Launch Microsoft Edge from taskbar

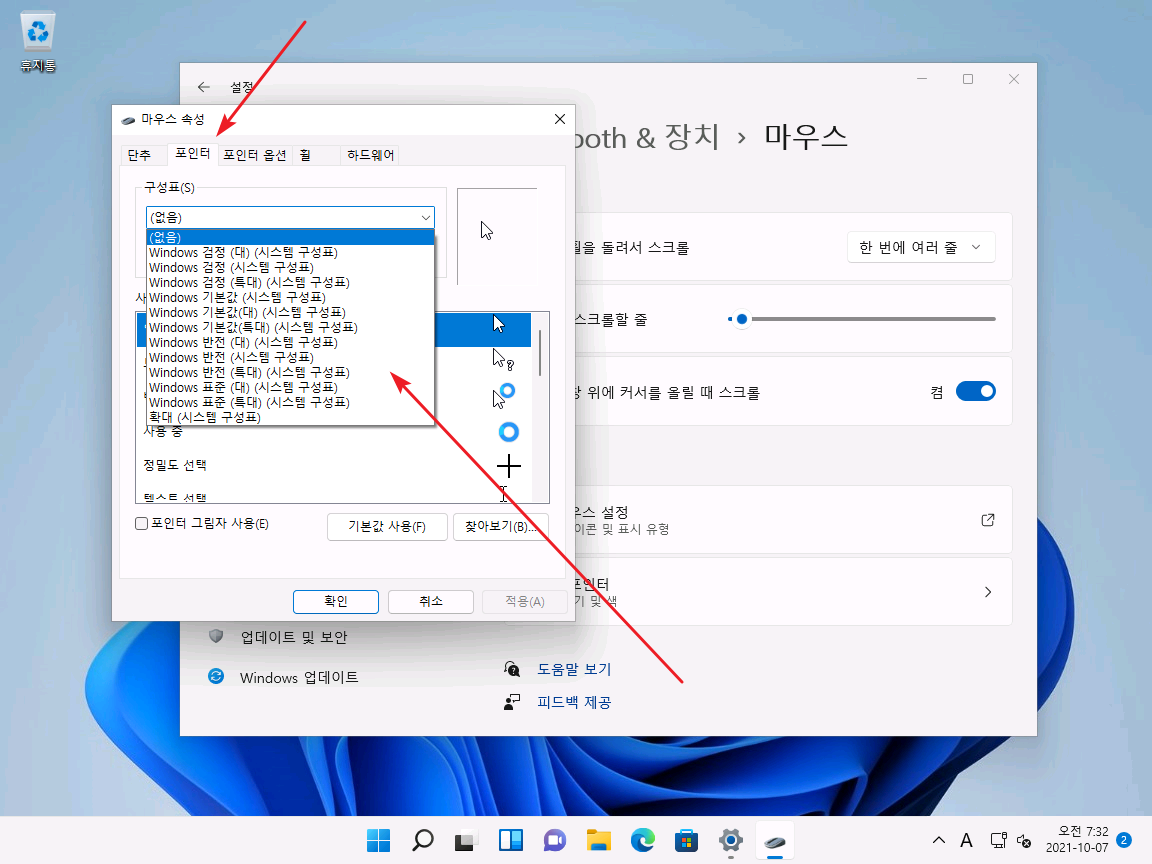643,840
